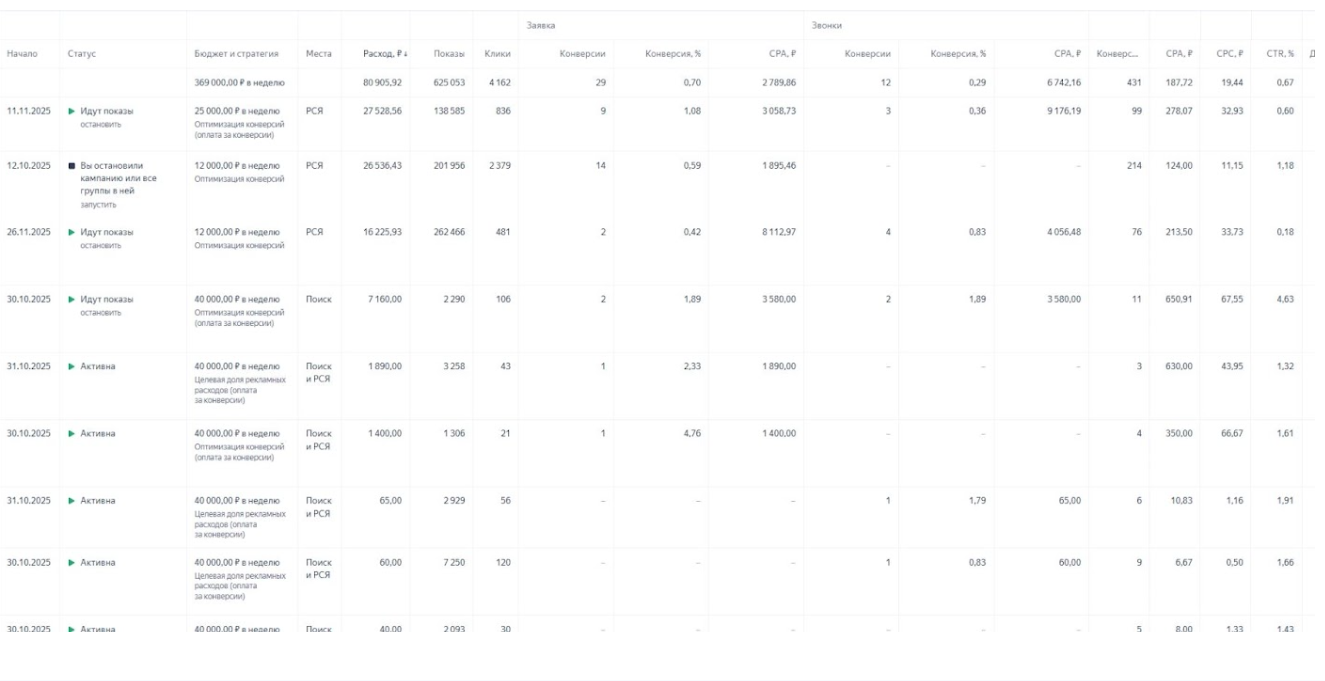Sort by the Показы column header
Viewport: 1325px width, 681px height.
click(448, 54)
